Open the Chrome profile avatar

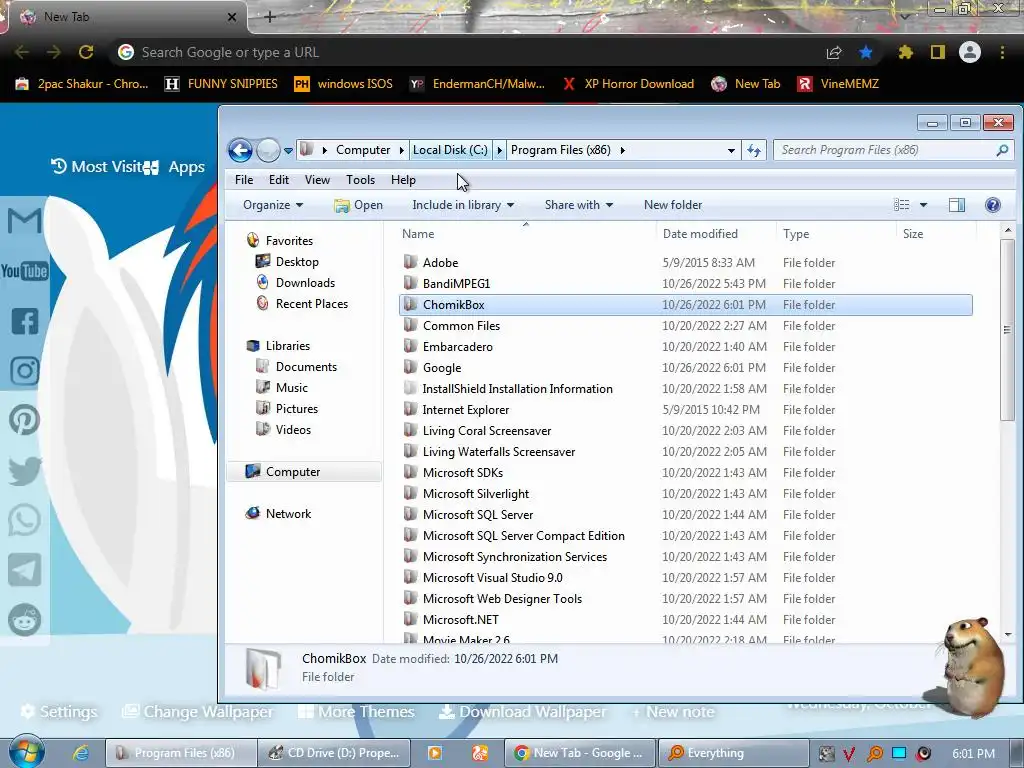tap(970, 52)
